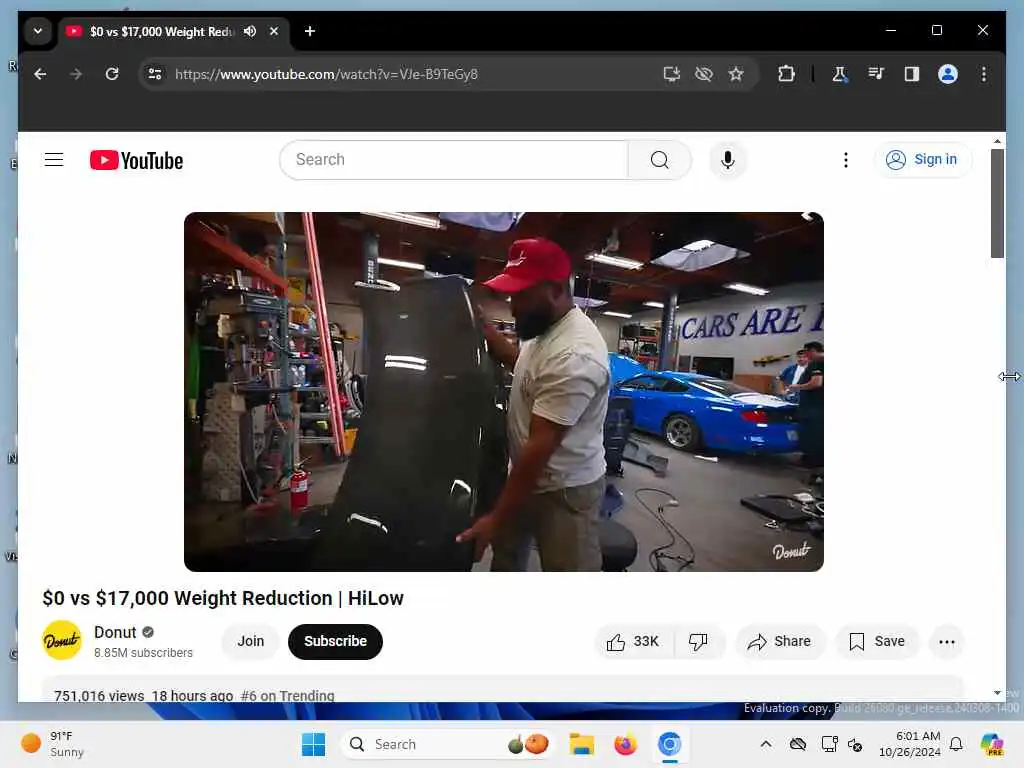Join the Donut channel membership
The height and width of the screenshot is (768, 1024).
click(251, 641)
